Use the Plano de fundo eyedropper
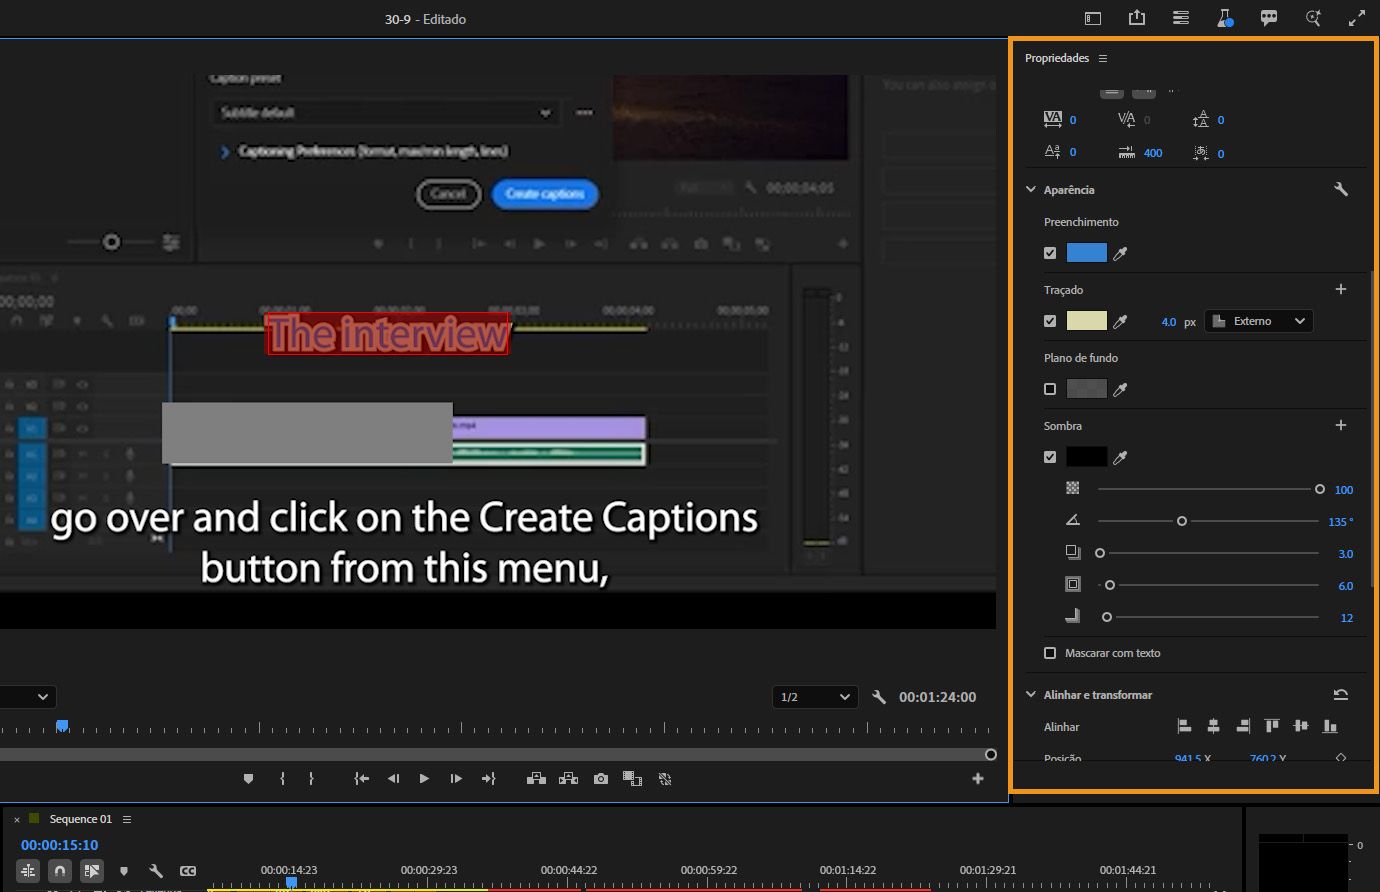The width and height of the screenshot is (1380, 892). tap(1120, 390)
